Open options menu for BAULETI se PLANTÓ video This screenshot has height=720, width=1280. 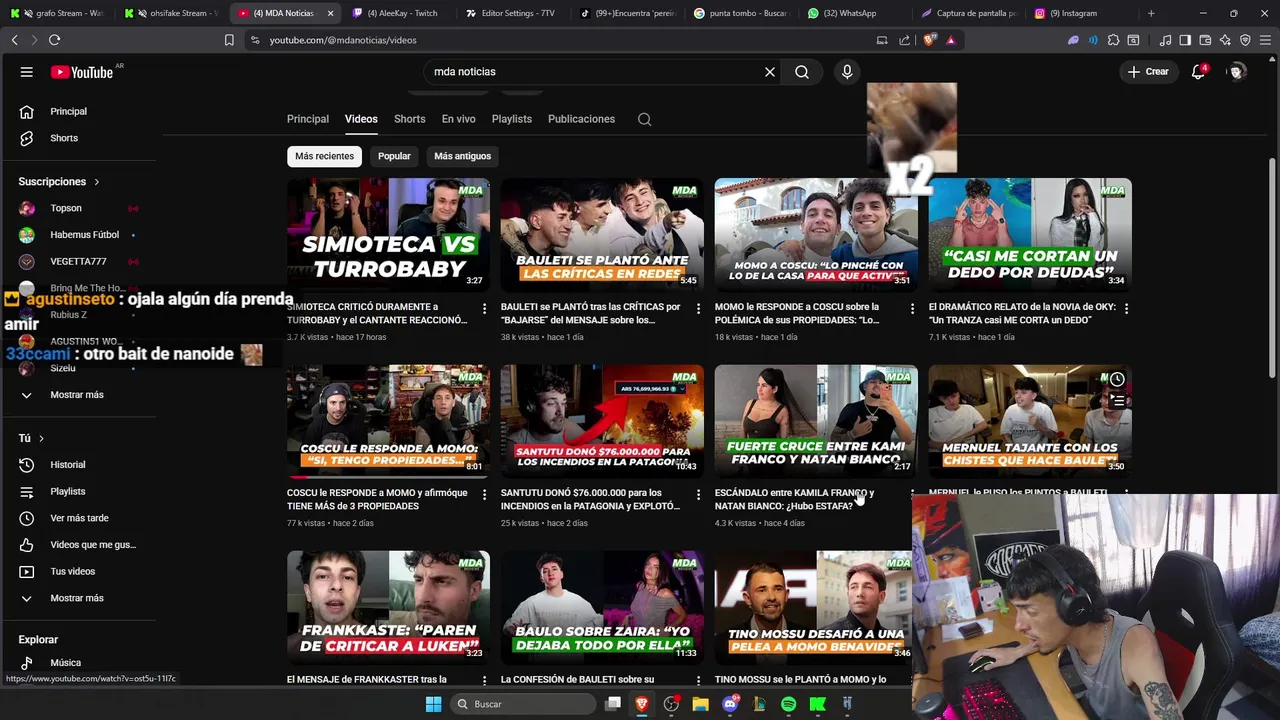(x=698, y=309)
